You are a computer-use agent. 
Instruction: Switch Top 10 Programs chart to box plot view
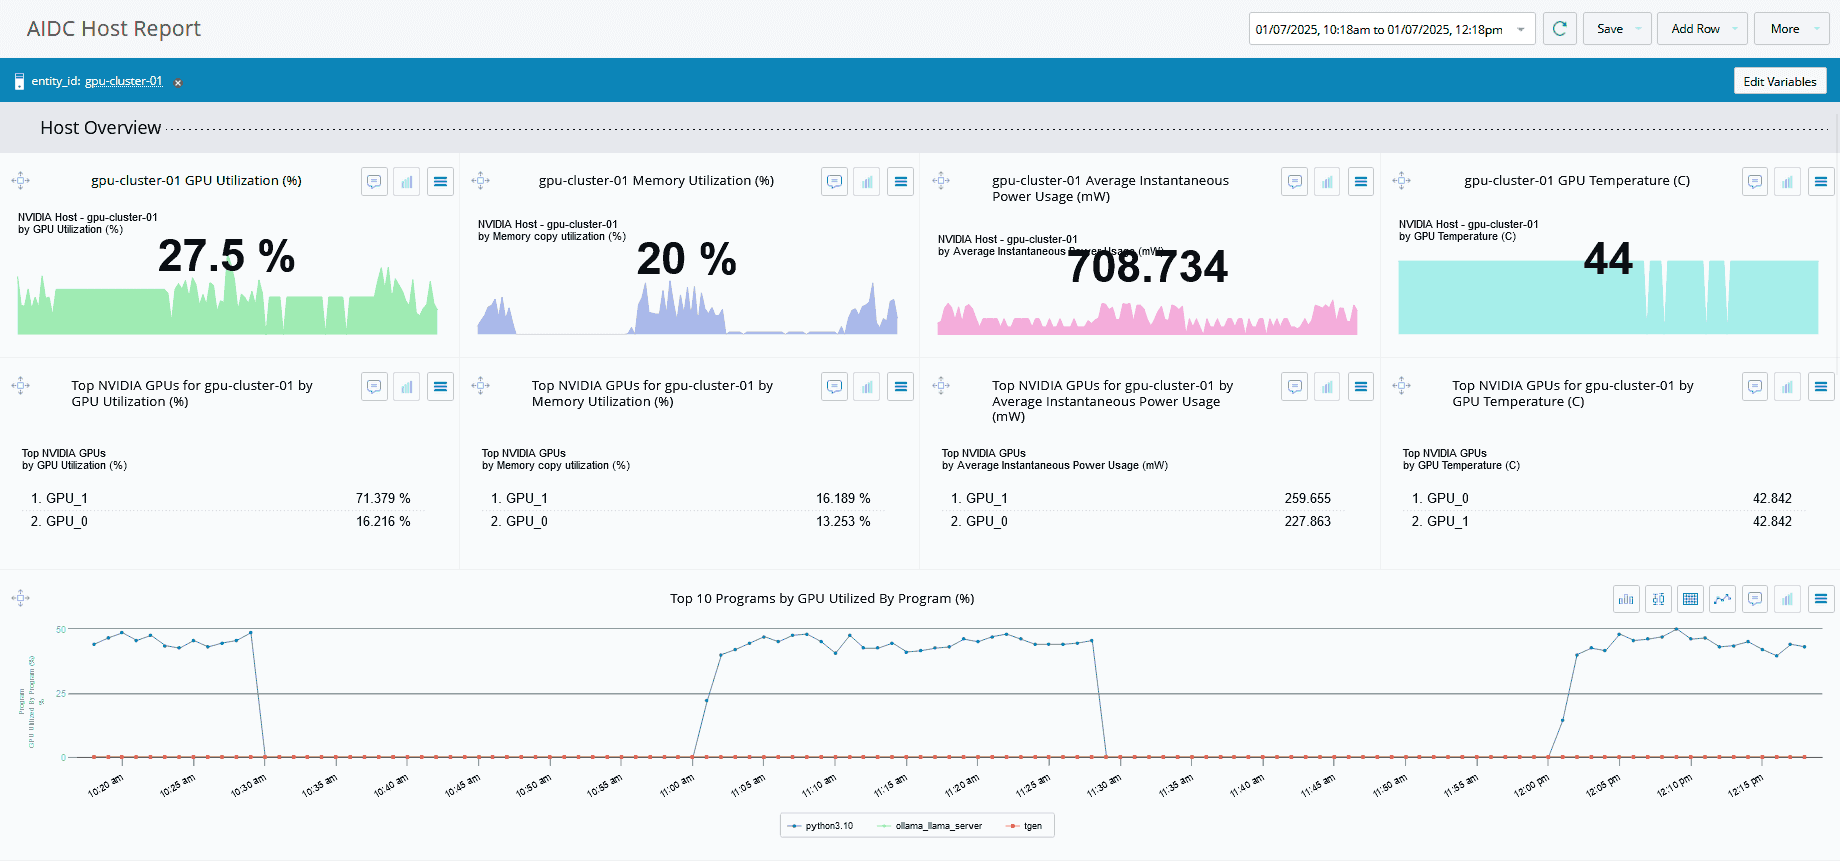pyautogui.click(x=1659, y=599)
